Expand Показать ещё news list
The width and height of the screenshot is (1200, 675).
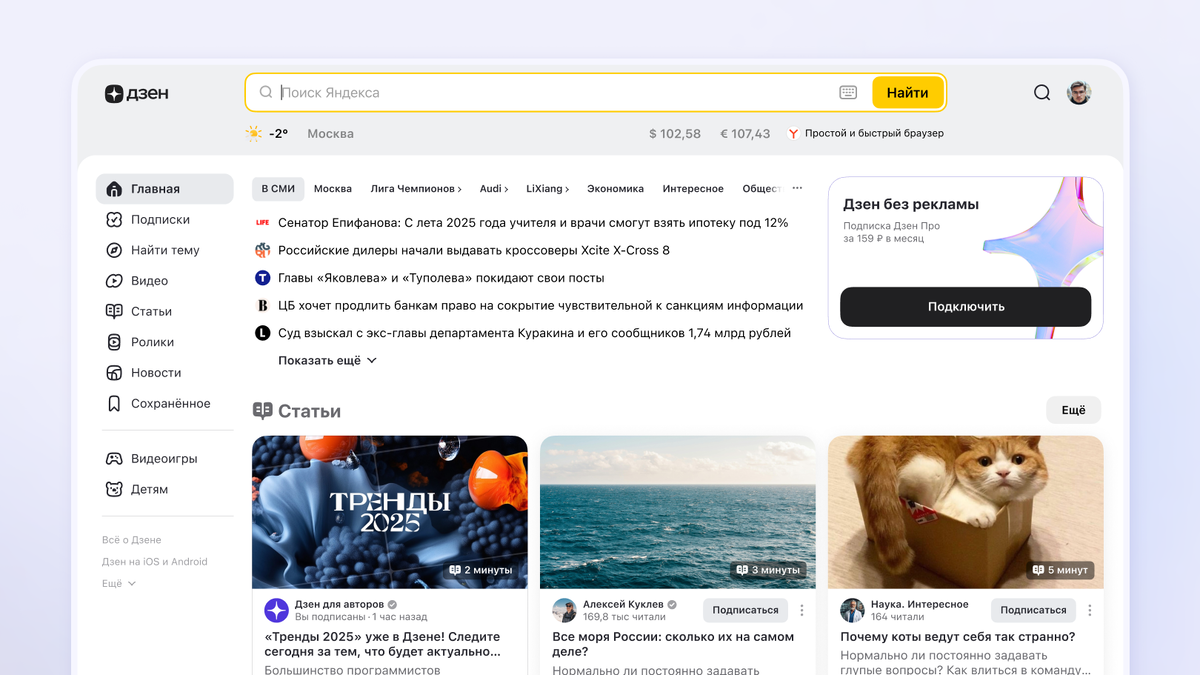pyautogui.click(x=327, y=360)
